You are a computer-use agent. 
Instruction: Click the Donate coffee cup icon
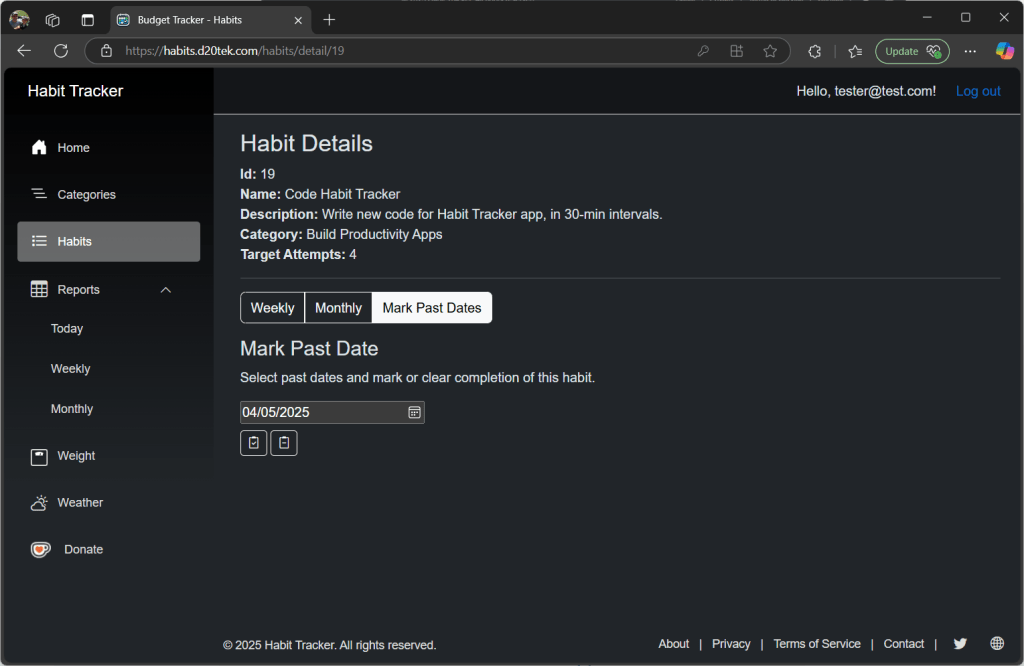(40, 550)
